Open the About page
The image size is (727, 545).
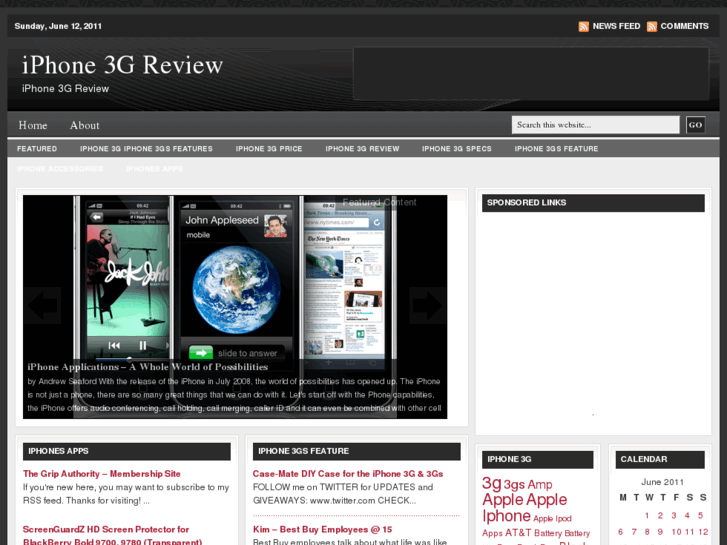point(84,125)
